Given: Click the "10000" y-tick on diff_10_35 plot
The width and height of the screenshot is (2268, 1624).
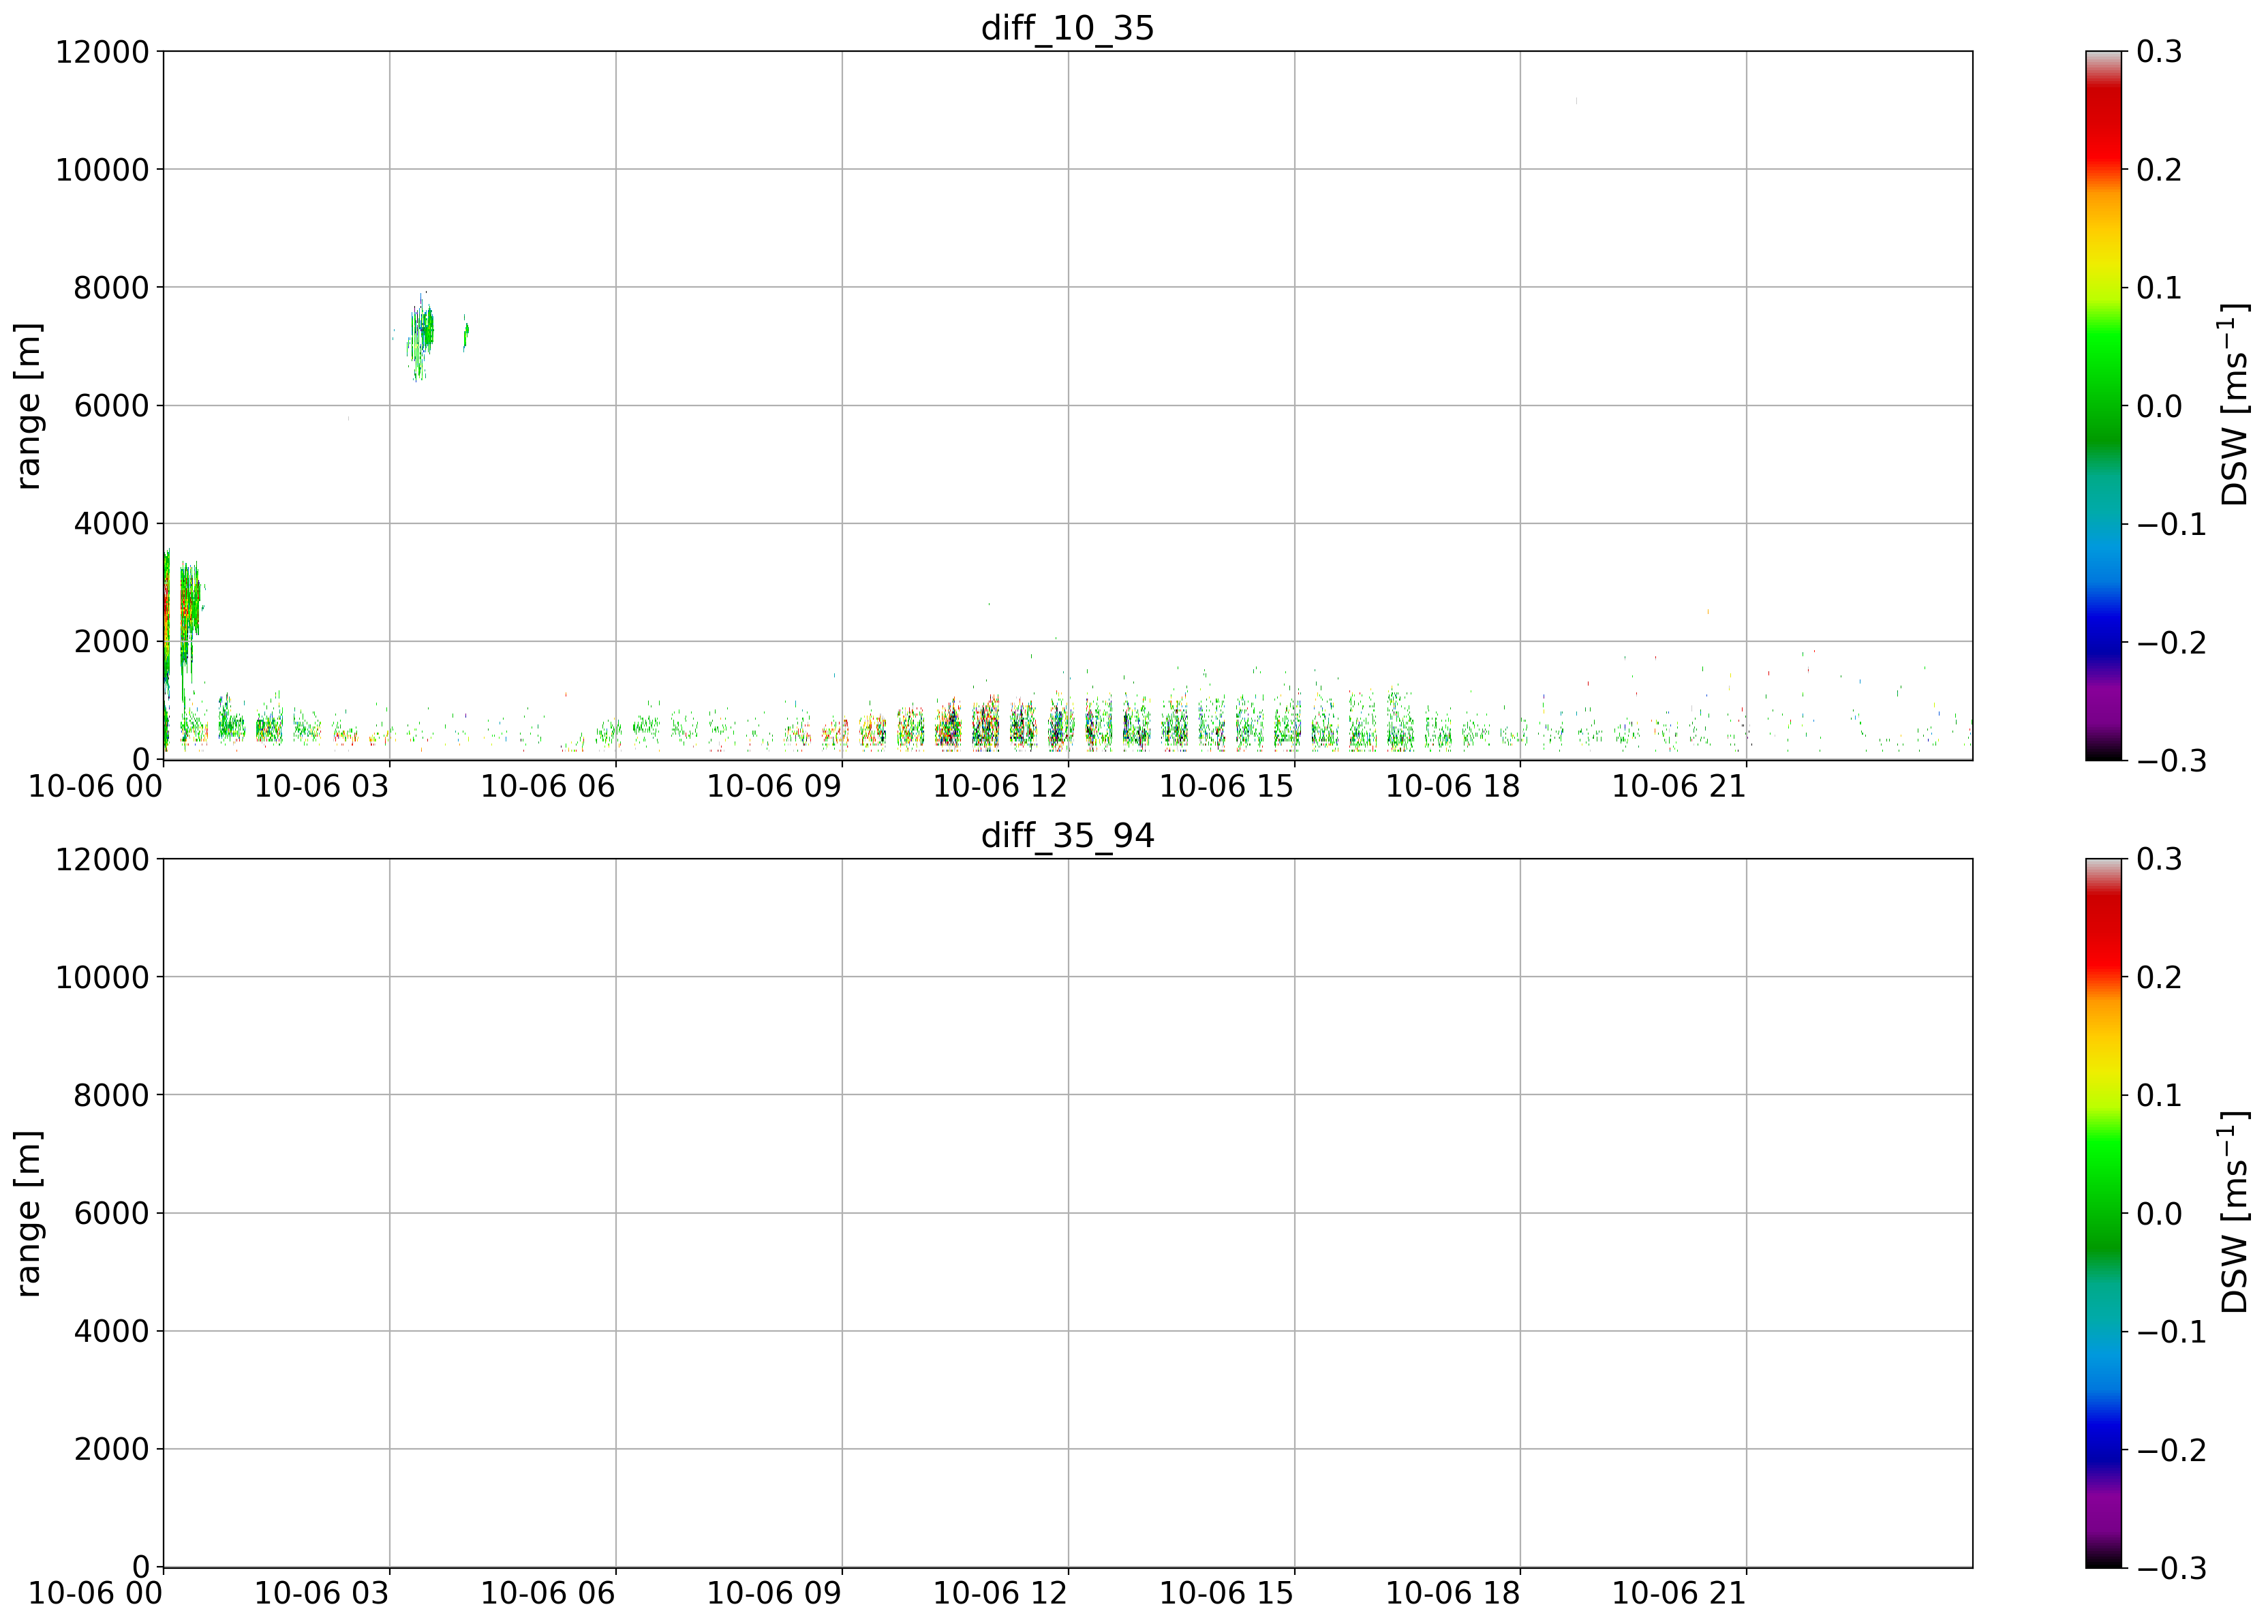Looking at the screenshot, I should point(102,170).
